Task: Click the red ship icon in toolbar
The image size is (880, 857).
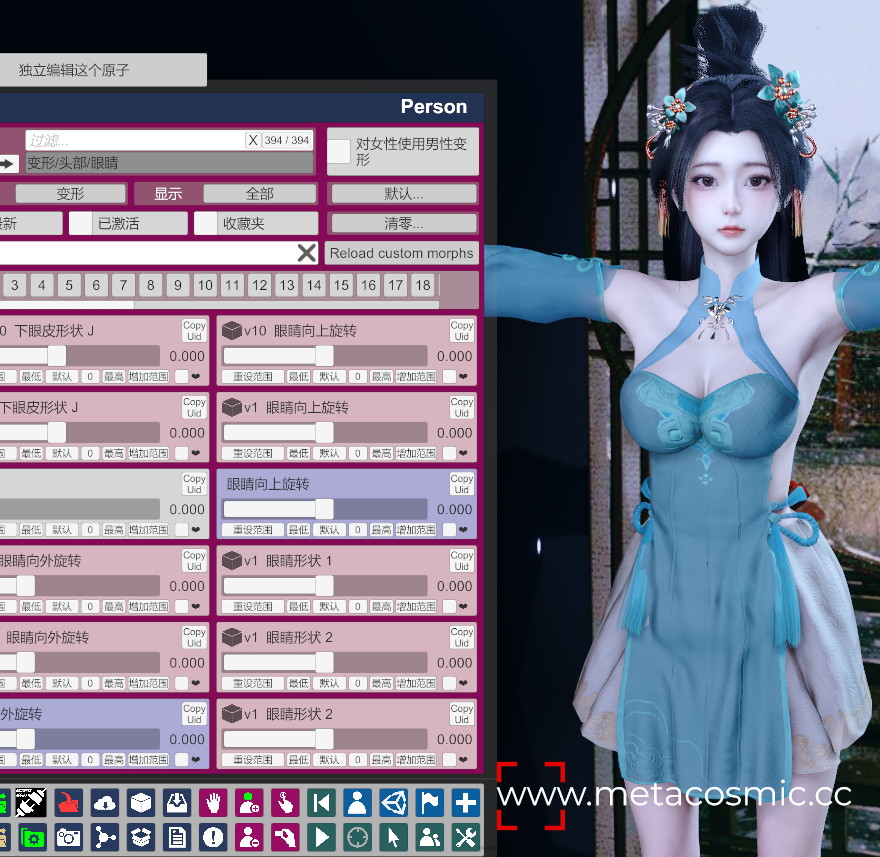Action: click(68, 803)
